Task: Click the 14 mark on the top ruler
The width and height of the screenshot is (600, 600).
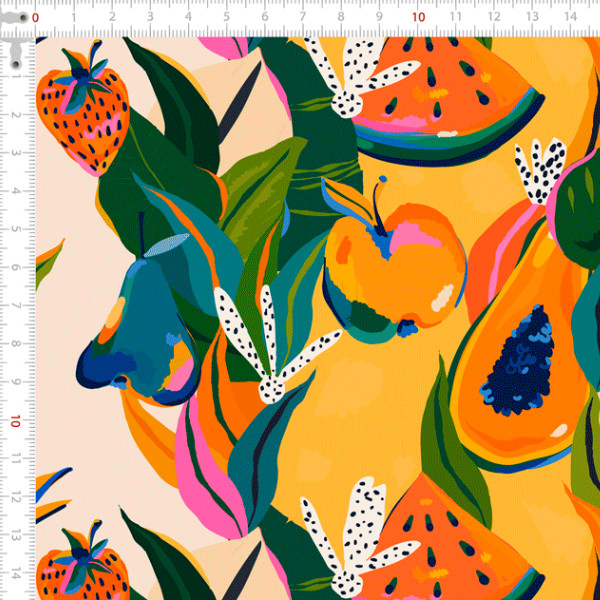Action: click(569, 17)
